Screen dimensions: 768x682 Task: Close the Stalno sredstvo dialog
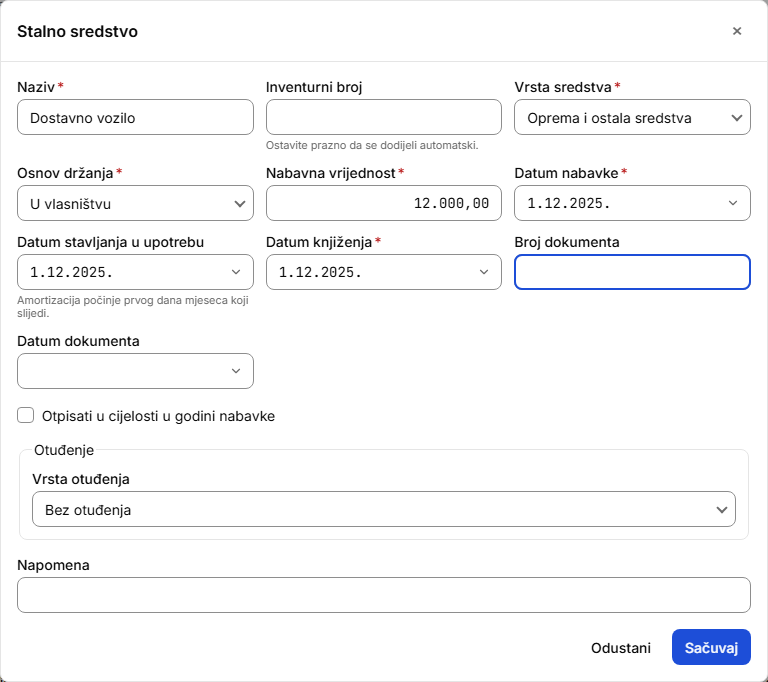tap(737, 31)
